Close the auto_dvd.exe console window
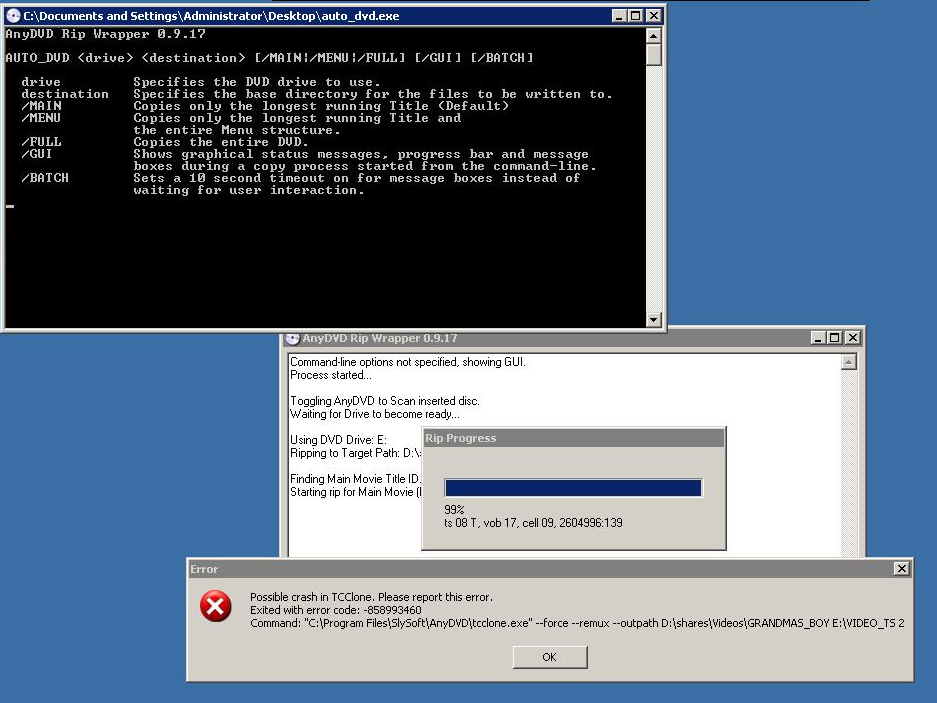Screen dimensions: 937x703 tap(654, 16)
